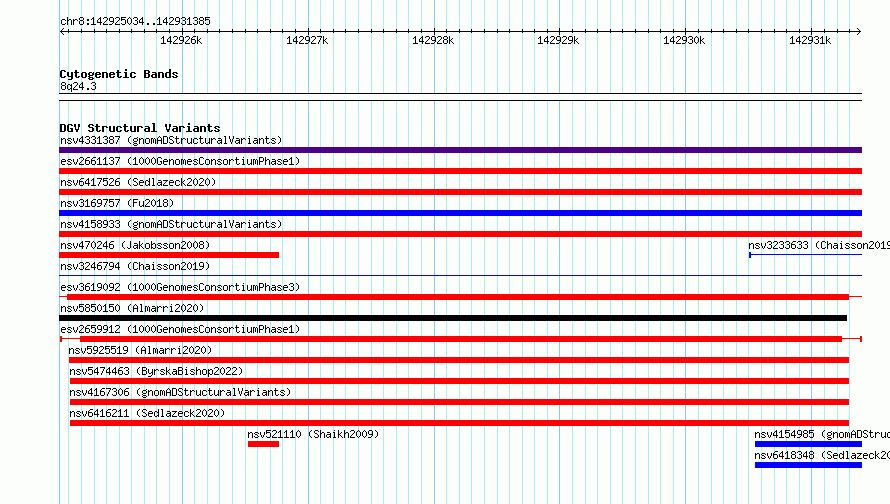890x504 pixels.
Task: Click the chr8:142925034..142931385 coordinate label
Action: tap(135, 21)
